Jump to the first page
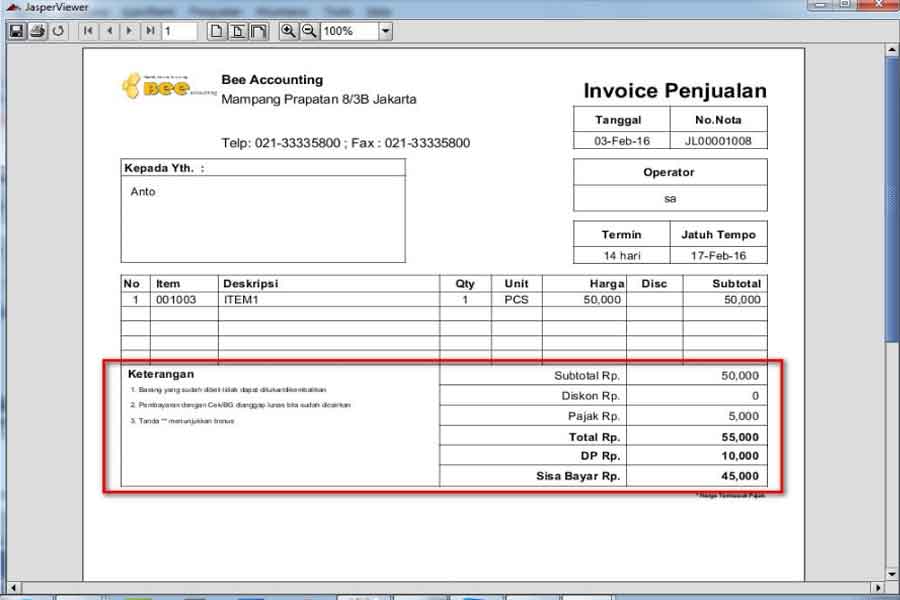900x600 pixels. click(x=88, y=30)
